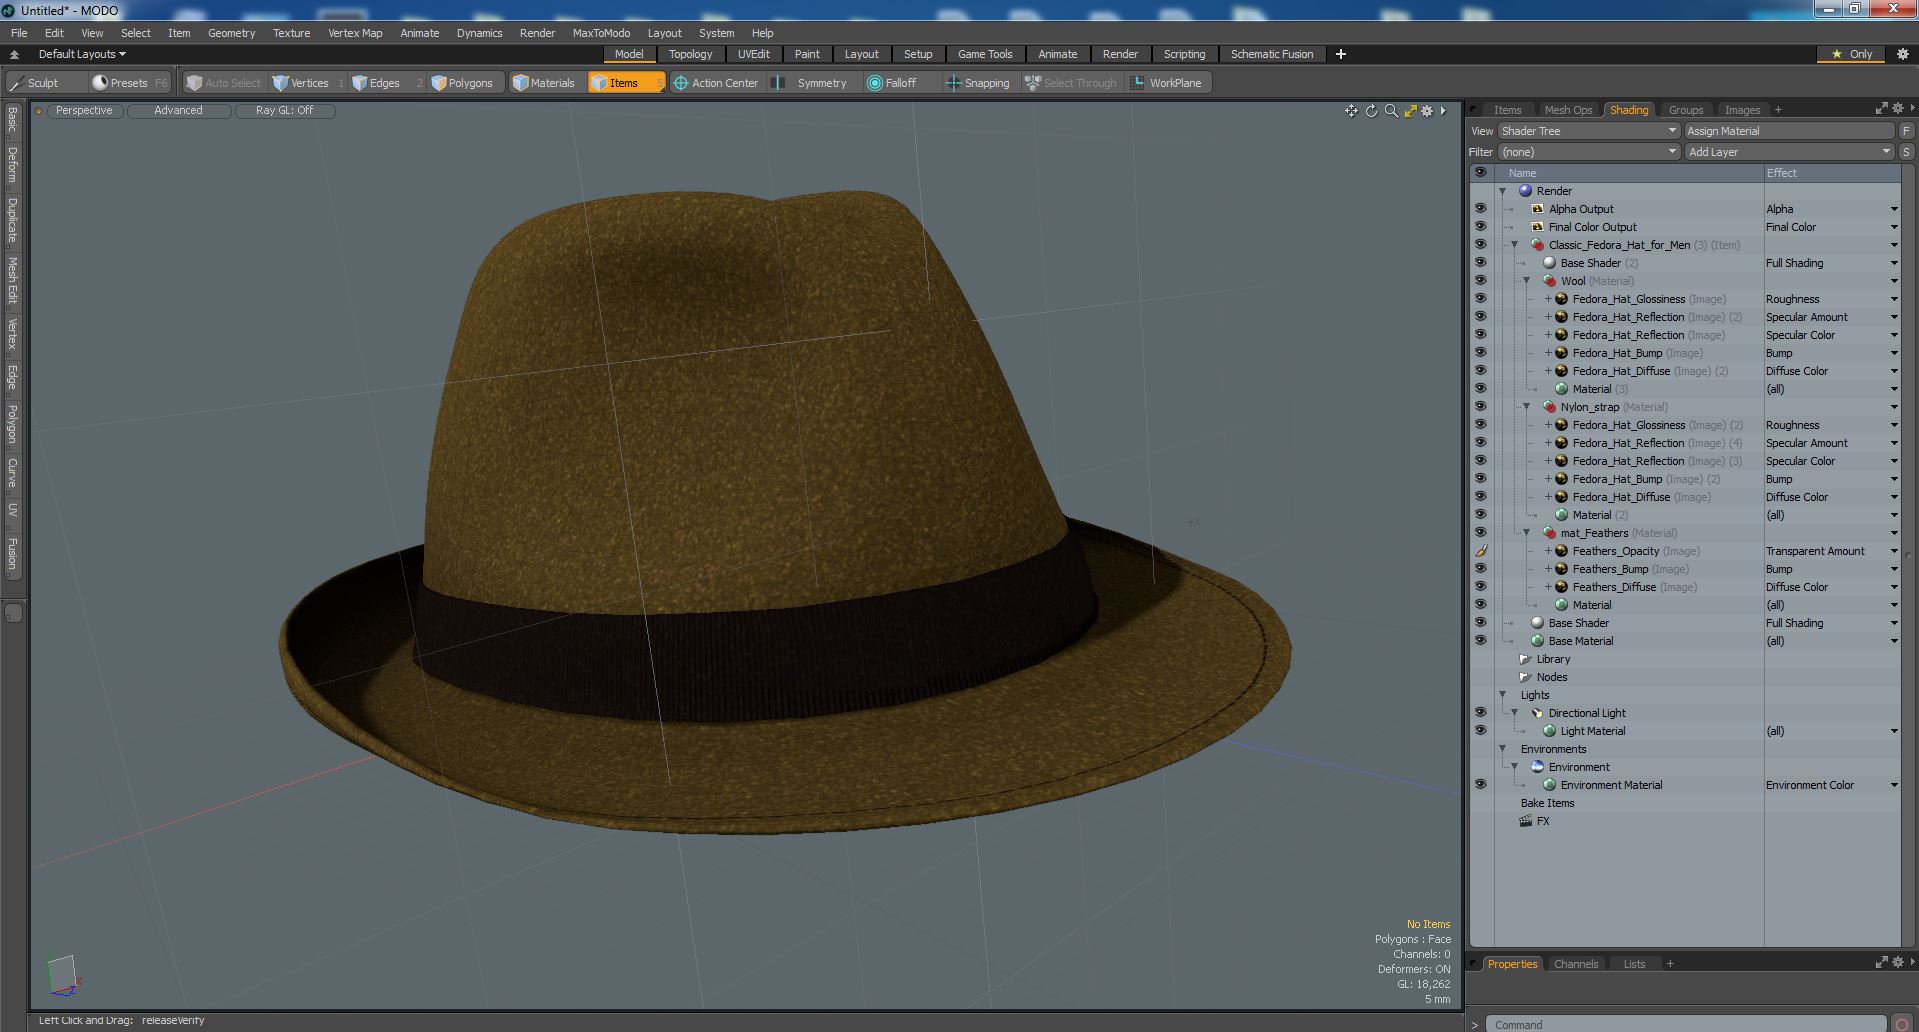Click the Command input field

(1686, 1024)
